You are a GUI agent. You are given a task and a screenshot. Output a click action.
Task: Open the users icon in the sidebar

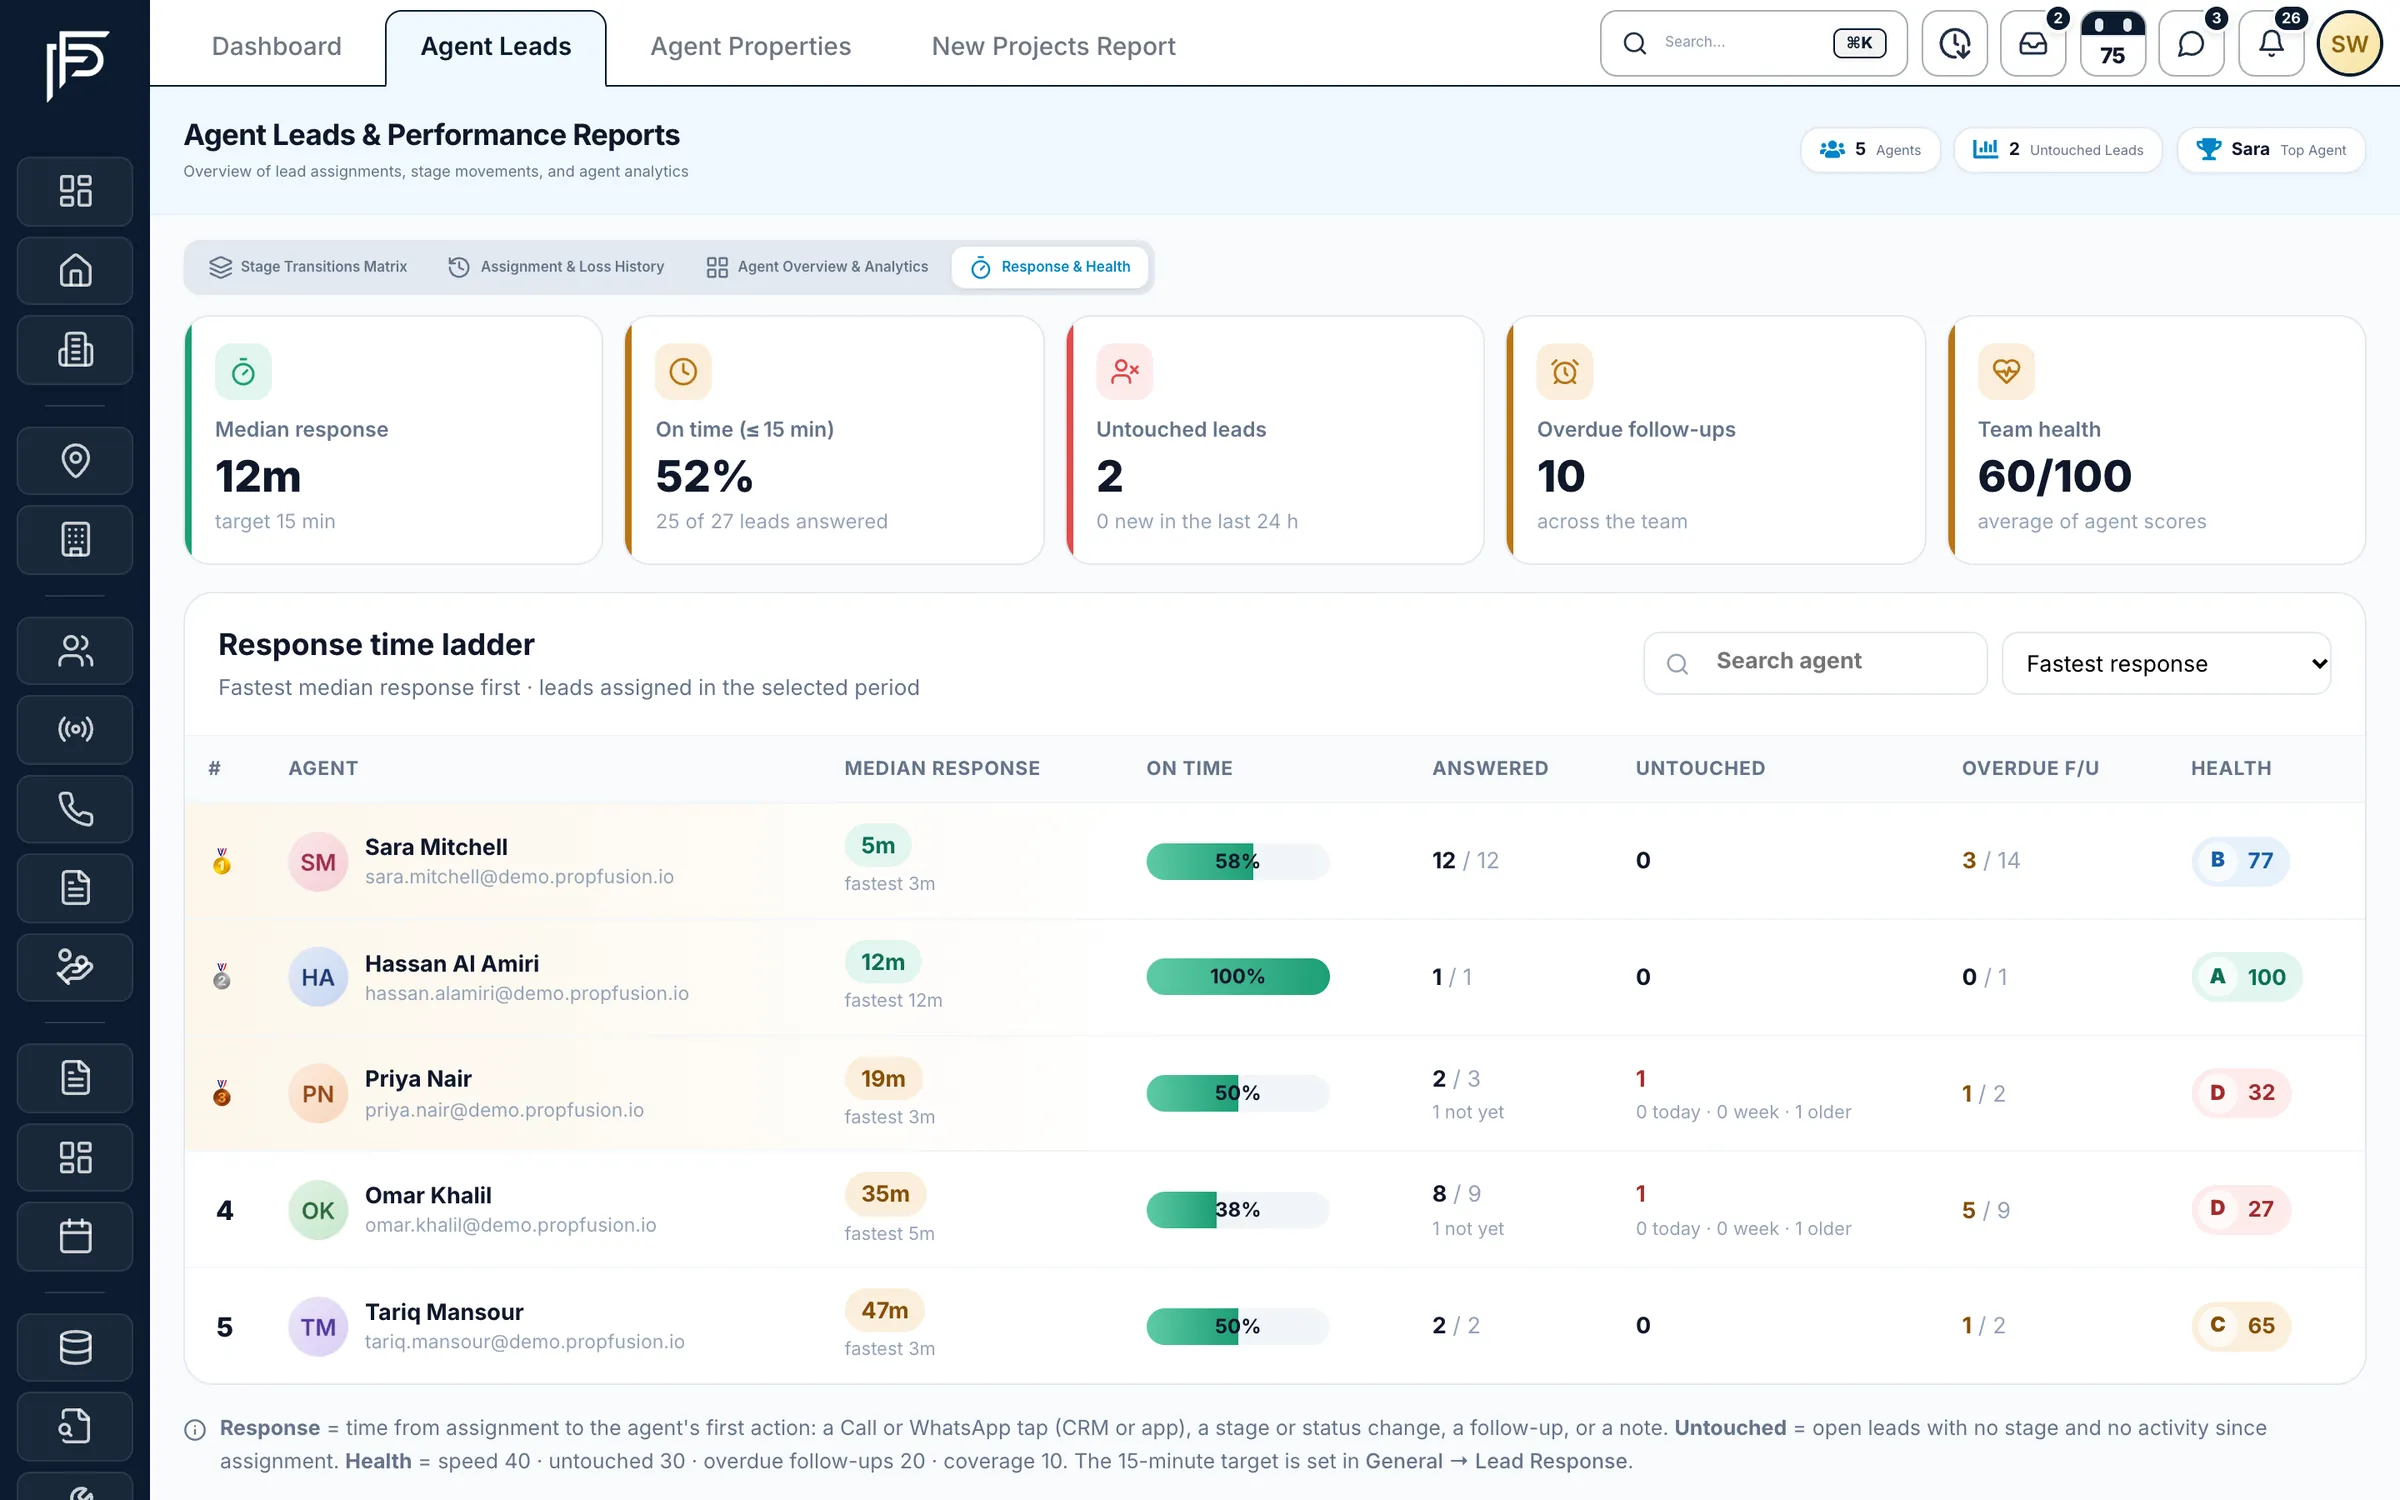pos(75,650)
